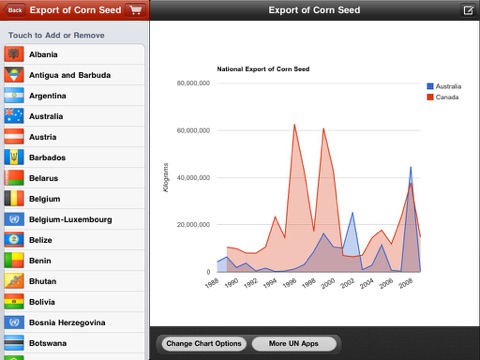Click the 80,000,000 axis value
The image size is (480, 360).
[193, 83]
